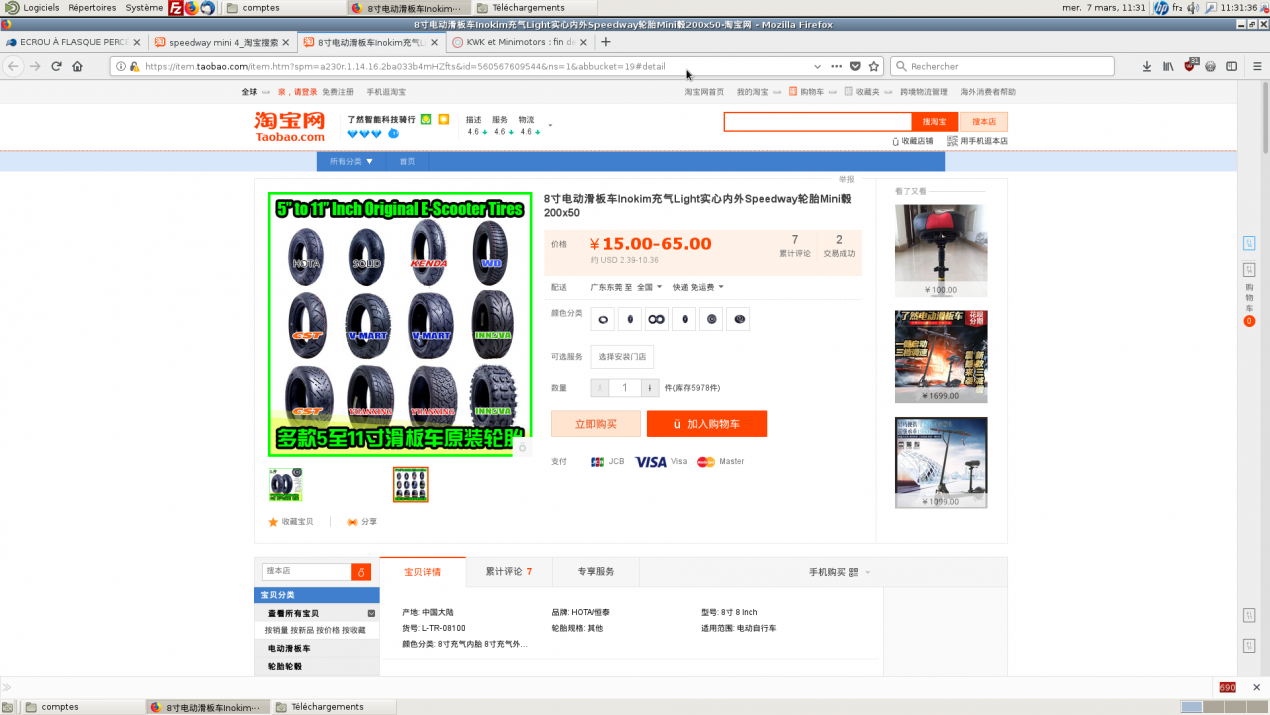The height and width of the screenshot is (715, 1270).
Task: Launch FileZilla from the top panel
Action: pyautogui.click(x=176, y=8)
